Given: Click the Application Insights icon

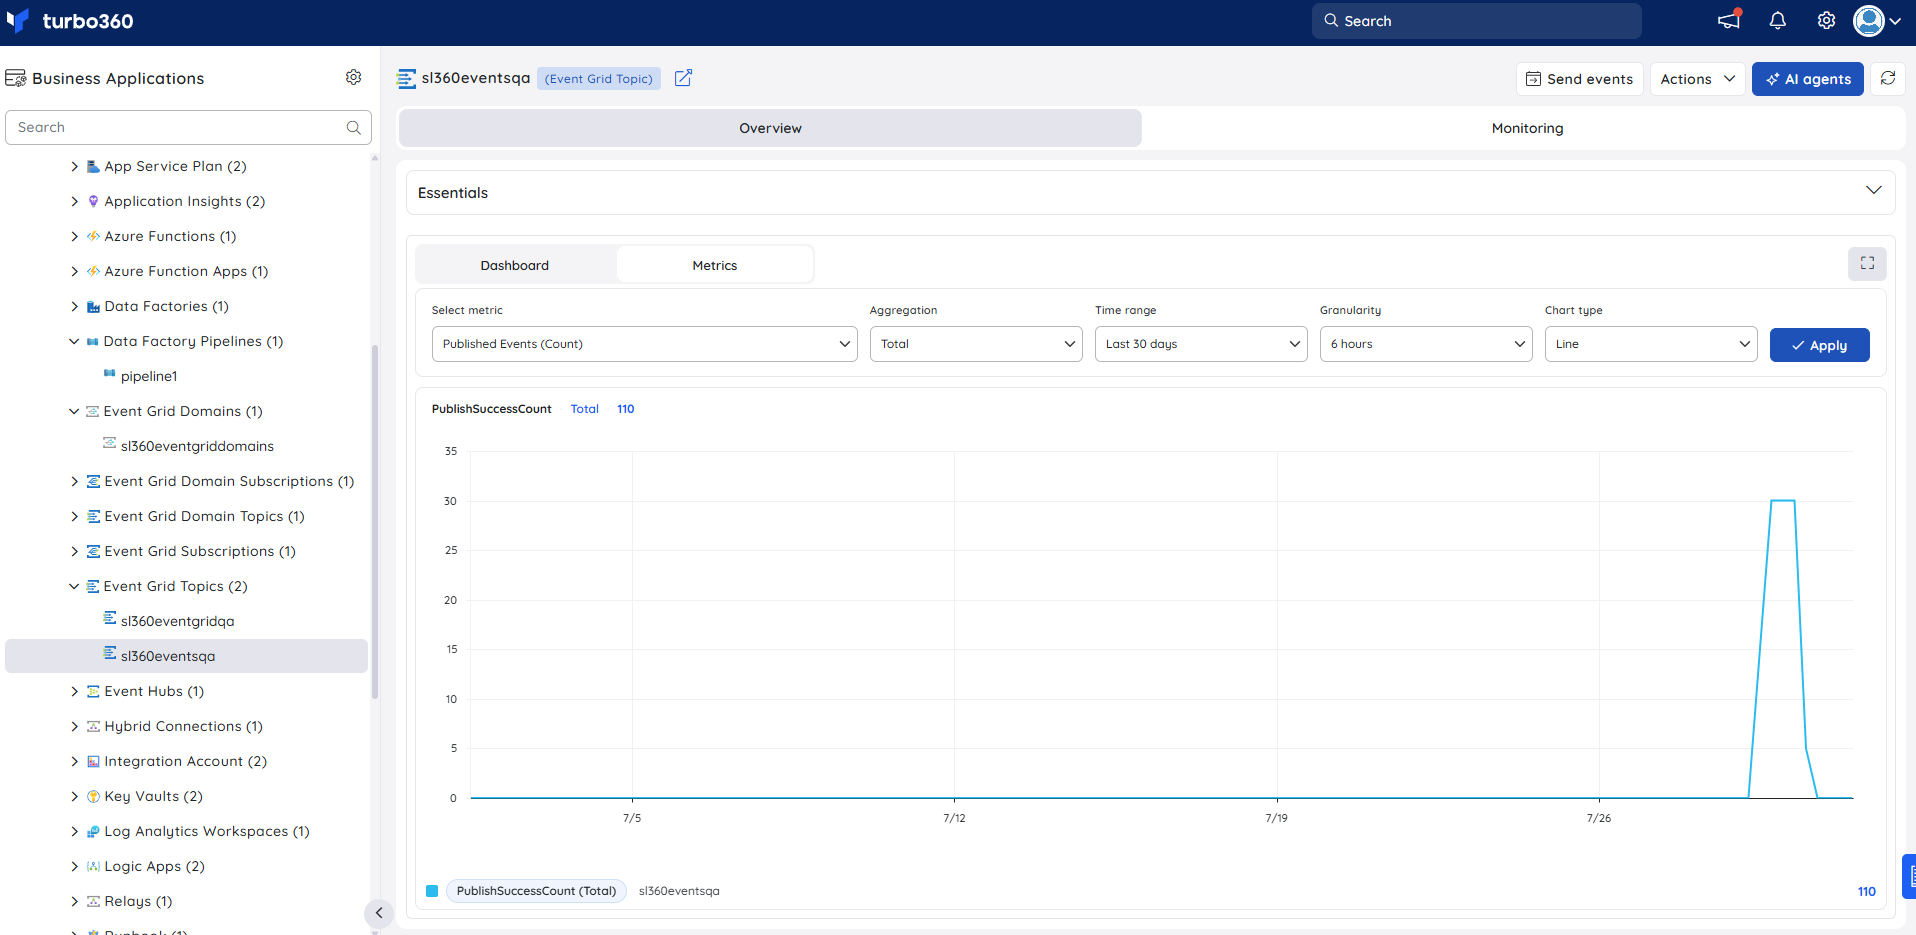Looking at the screenshot, I should pyautogui.click(x=93, y=202).
